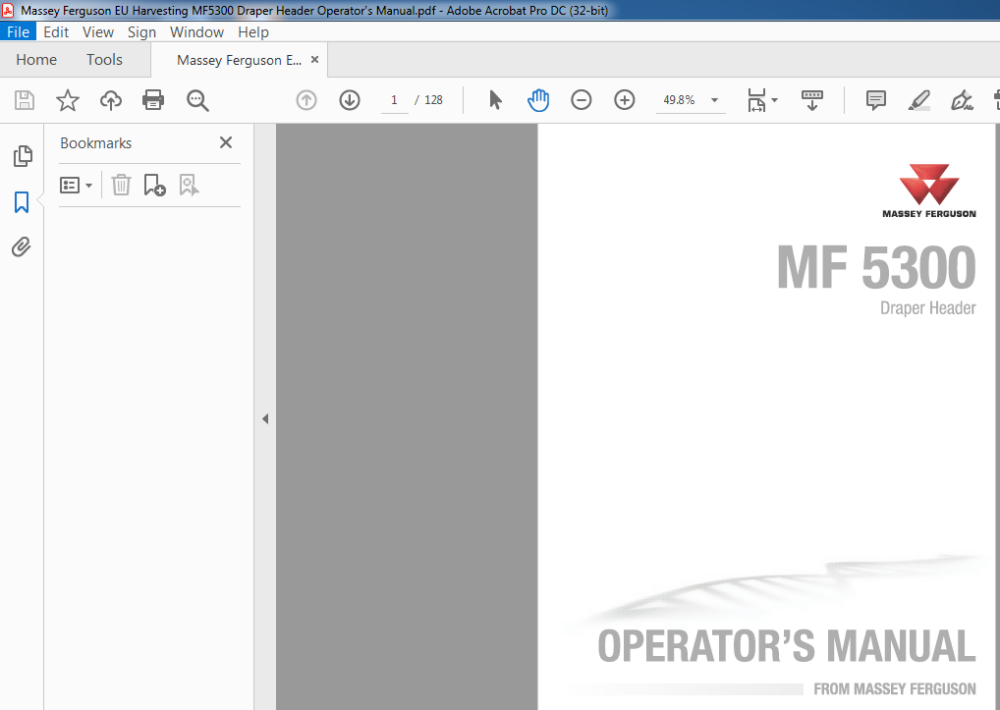The height and width of the screenshot is (710, 1000).
Task: Add a comment sticky note
Action: 876,100
